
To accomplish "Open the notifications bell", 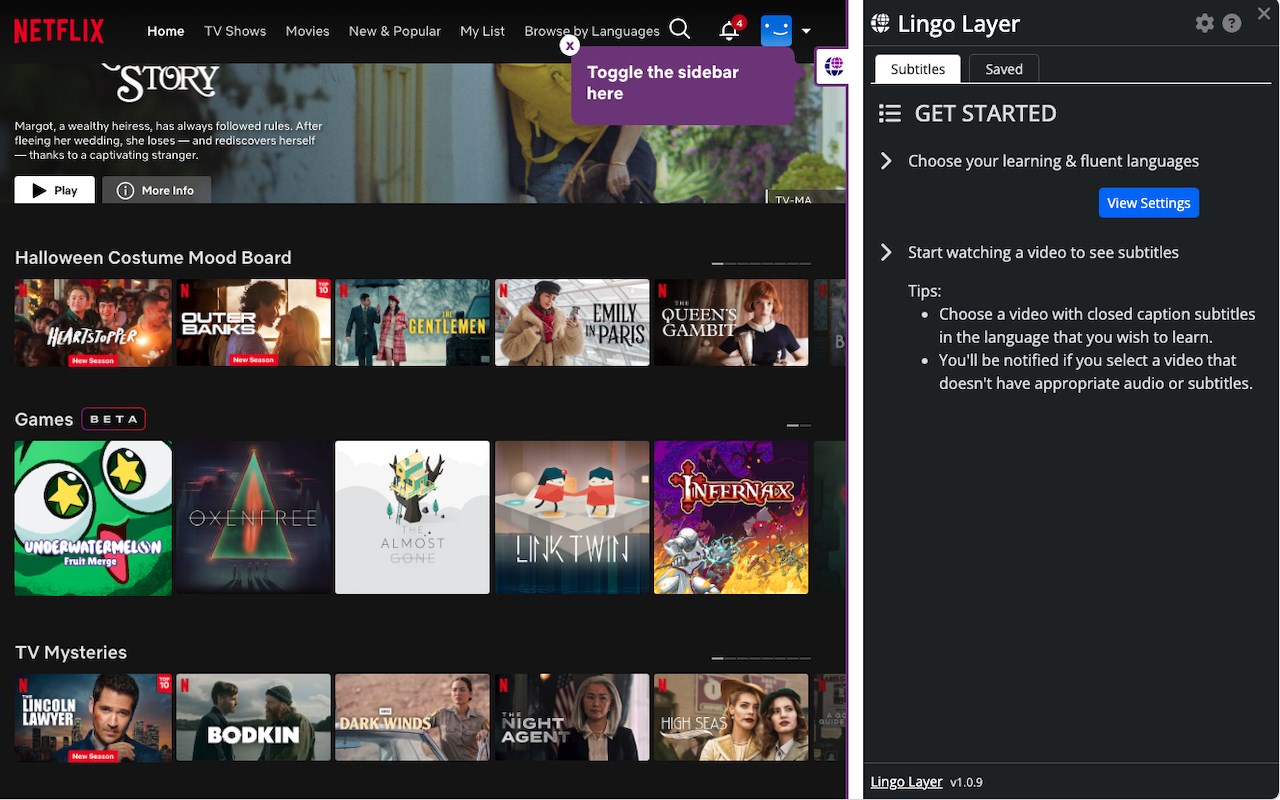I will click(730, 30).
